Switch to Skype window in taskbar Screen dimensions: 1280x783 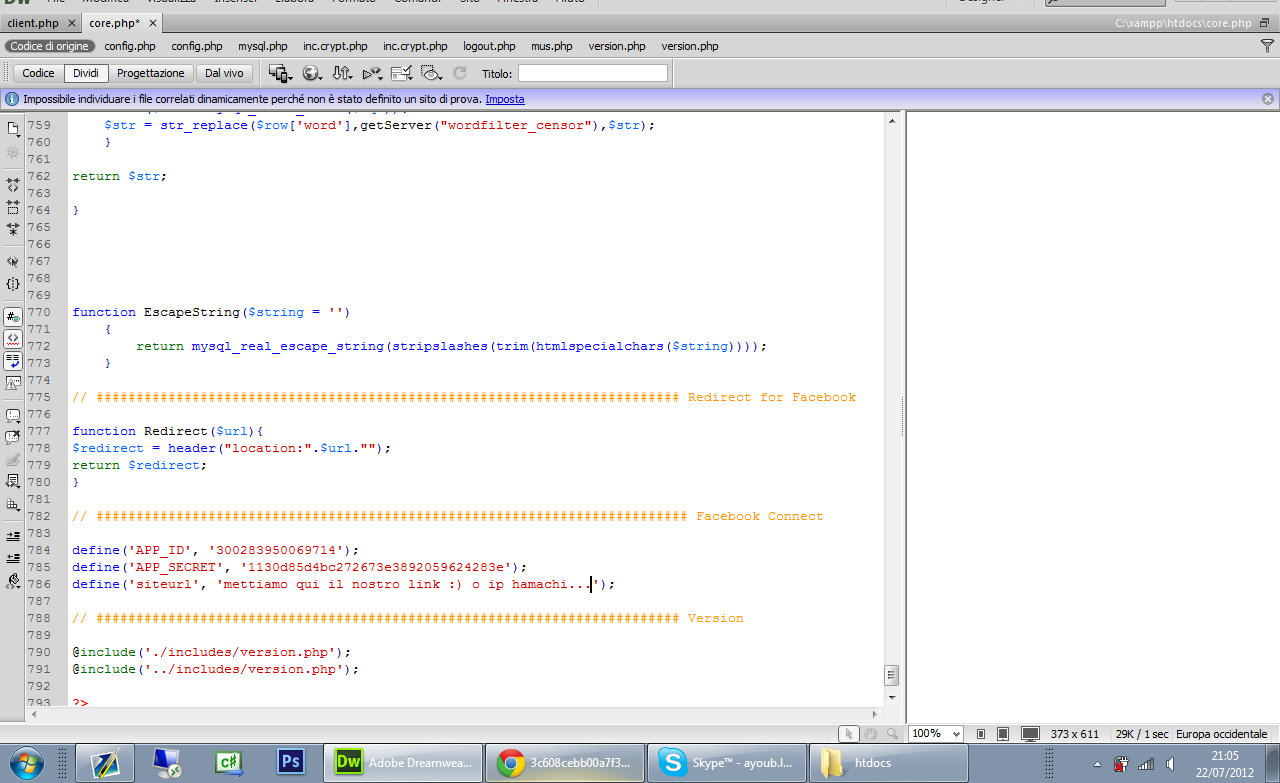pyautogui.click(x=725, y=763)
